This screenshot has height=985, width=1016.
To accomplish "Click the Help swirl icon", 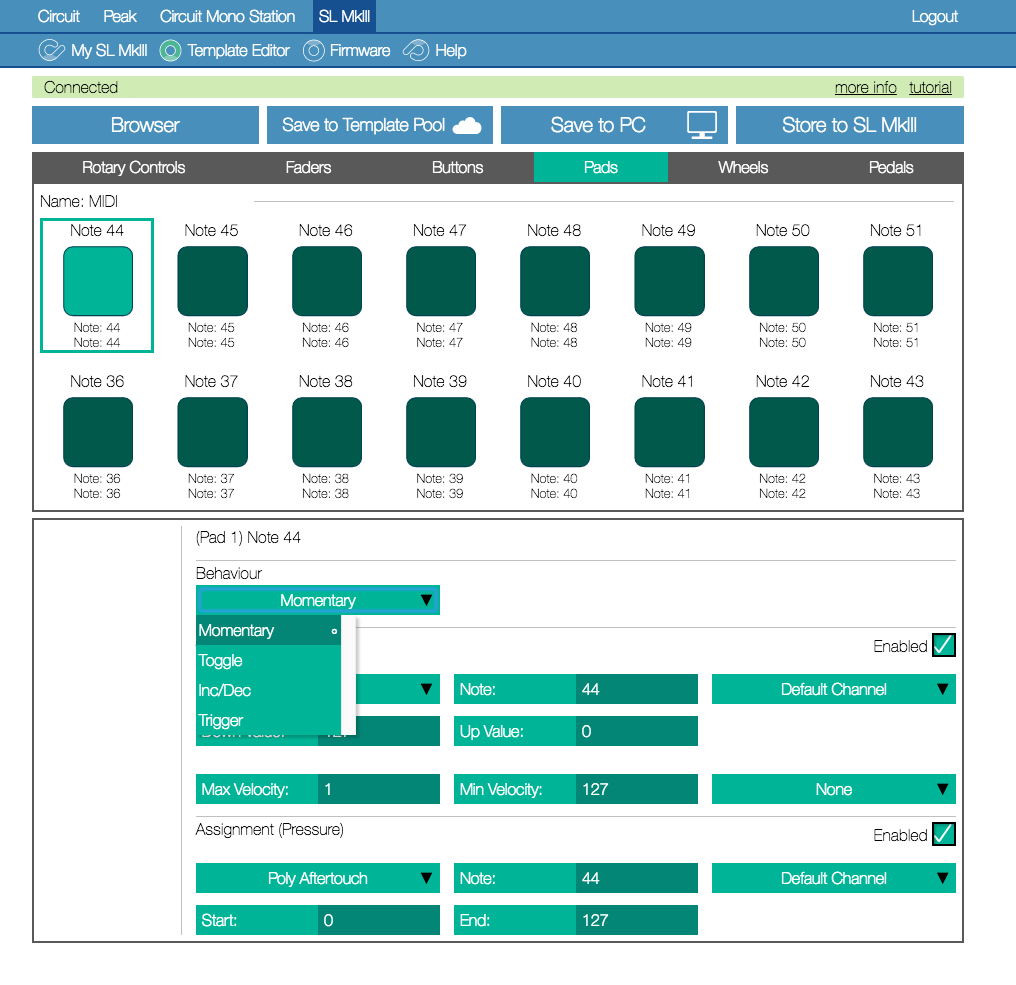I will coord(416,50).
